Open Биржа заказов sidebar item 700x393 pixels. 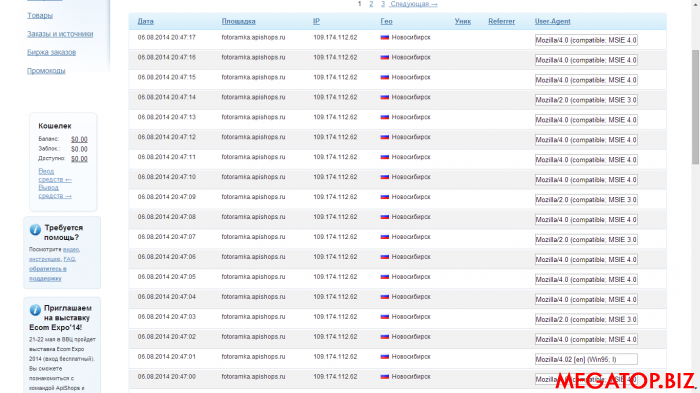[51, 52]
